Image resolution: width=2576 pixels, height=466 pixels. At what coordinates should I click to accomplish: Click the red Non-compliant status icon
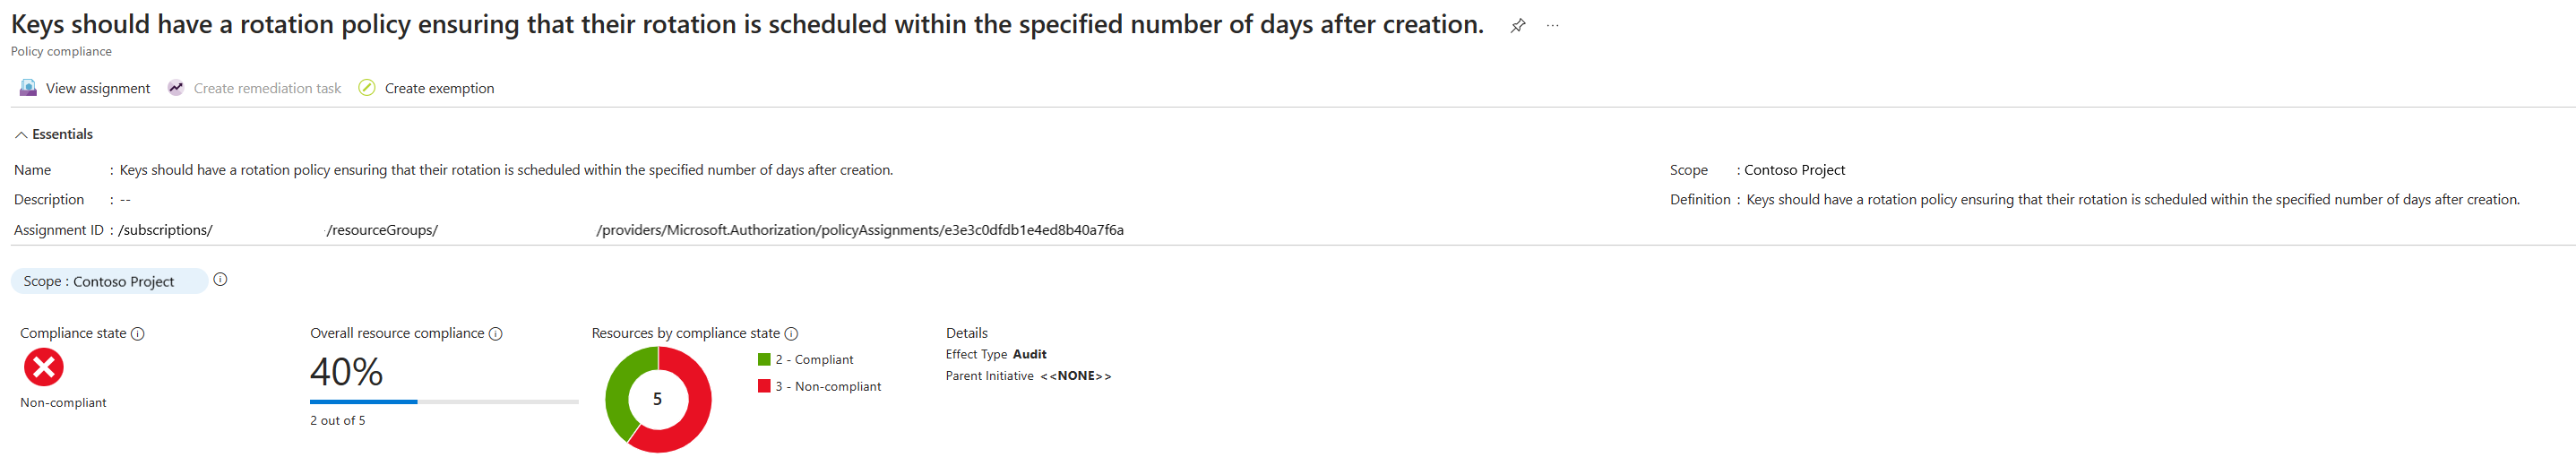pyautogui.click(x=43, y=367)
